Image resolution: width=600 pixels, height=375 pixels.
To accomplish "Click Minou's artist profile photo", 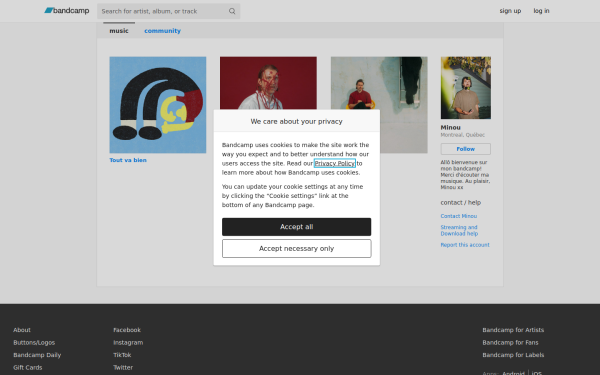I will (x=466, y=88).
